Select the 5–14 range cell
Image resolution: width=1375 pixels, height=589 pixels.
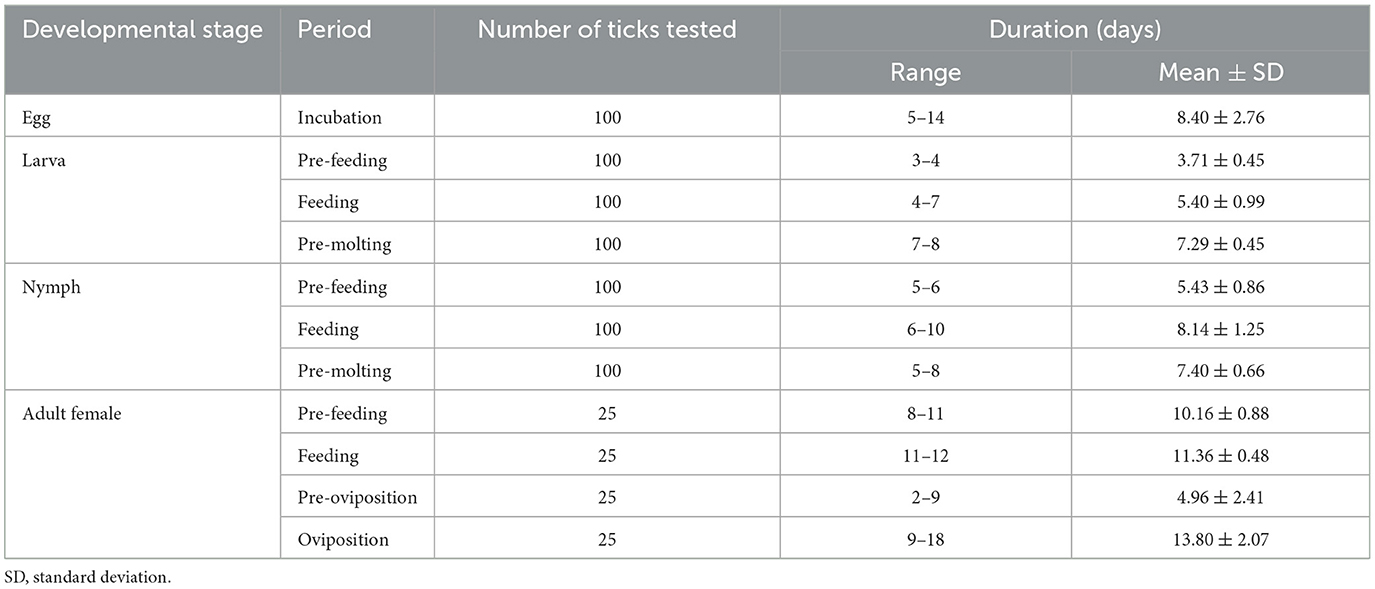pyautogui.click(x=926, y=117)
